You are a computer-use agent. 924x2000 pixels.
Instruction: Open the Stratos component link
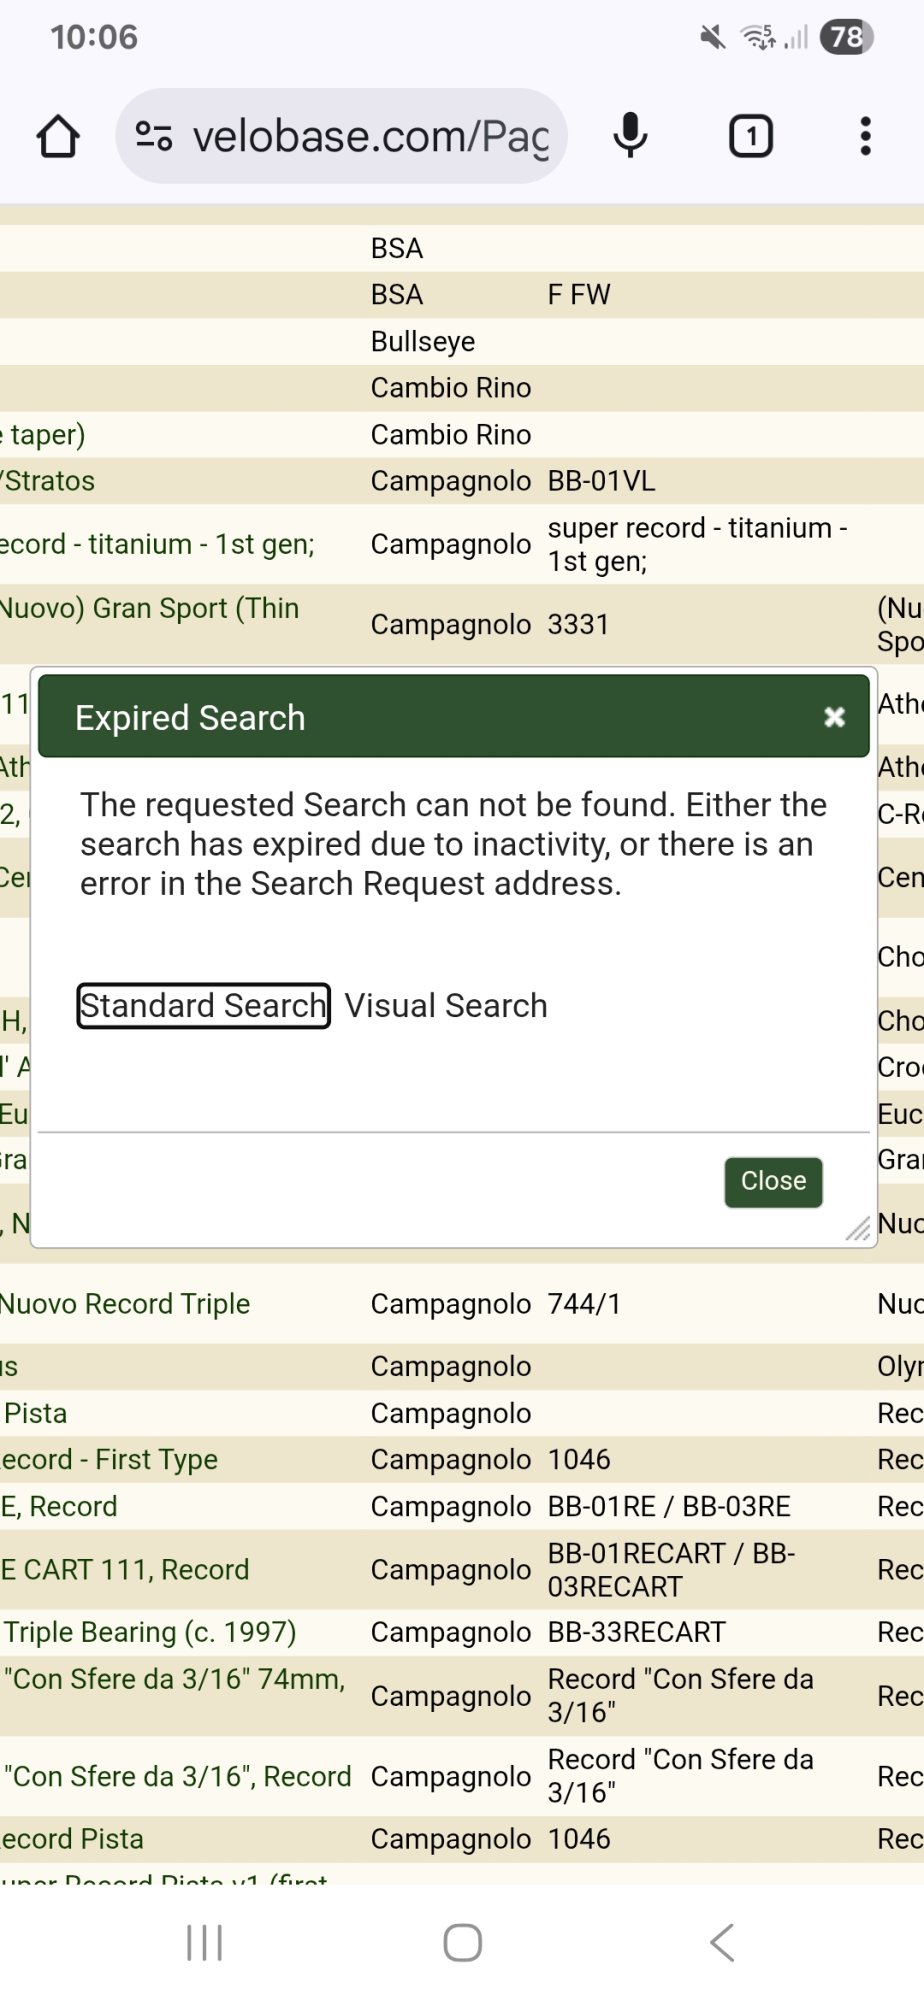tap(50, 481)
